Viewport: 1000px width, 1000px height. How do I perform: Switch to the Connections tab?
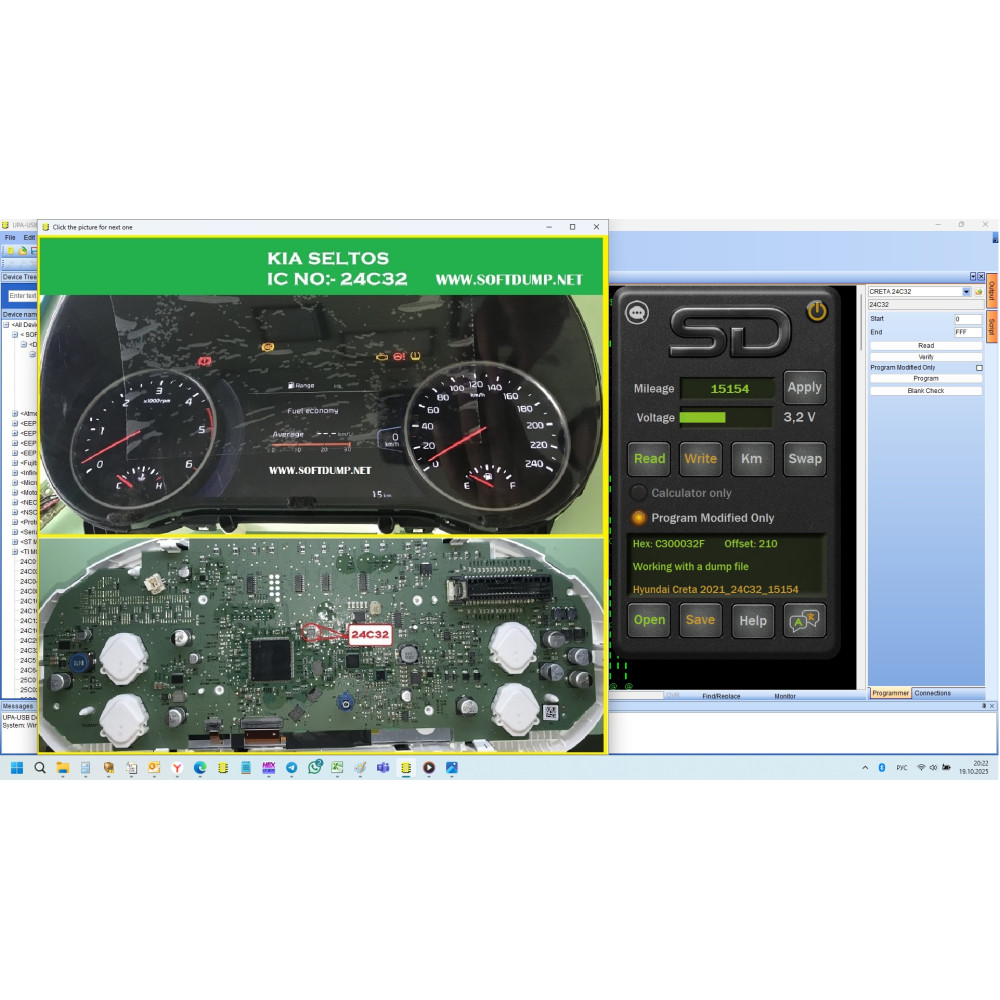click(932, 693)
